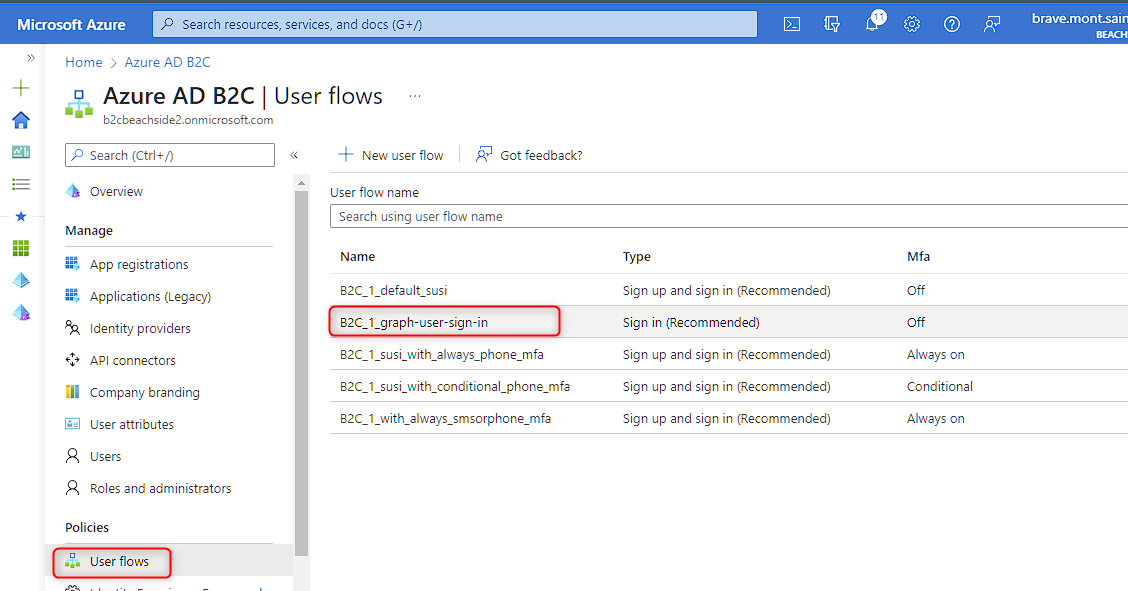Sort by the Name column header
The height and width of the screenshot is (591, 1128).
point(358,257)
